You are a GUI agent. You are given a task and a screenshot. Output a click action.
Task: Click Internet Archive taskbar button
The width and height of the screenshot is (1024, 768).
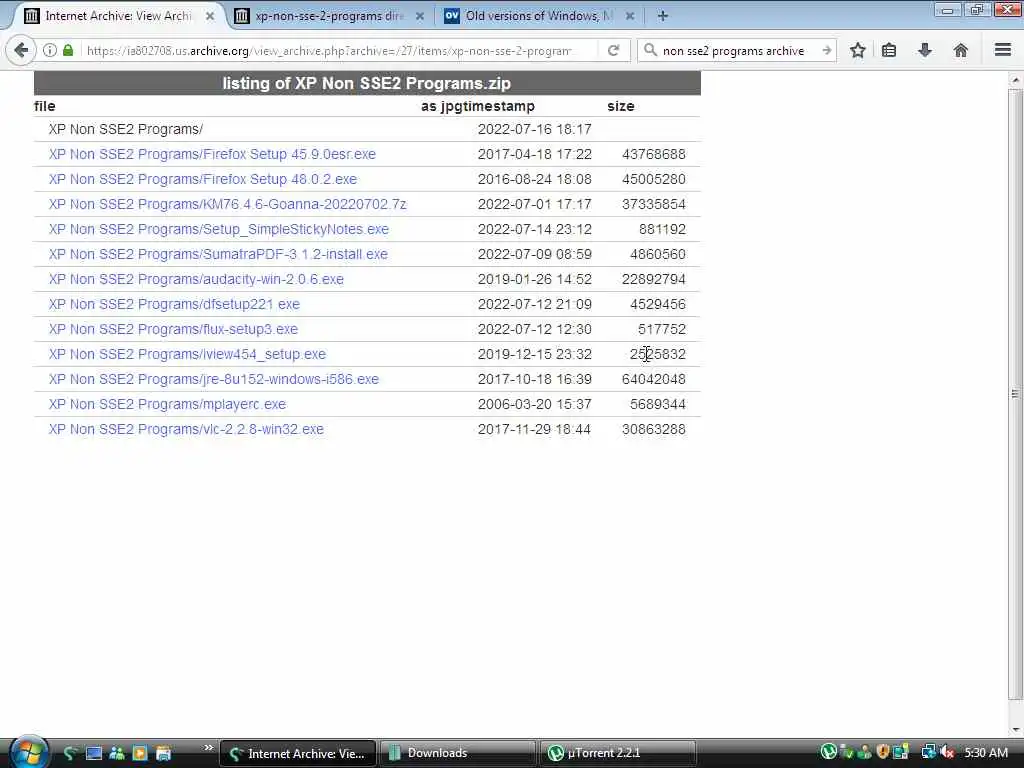[x=298, y=753]
